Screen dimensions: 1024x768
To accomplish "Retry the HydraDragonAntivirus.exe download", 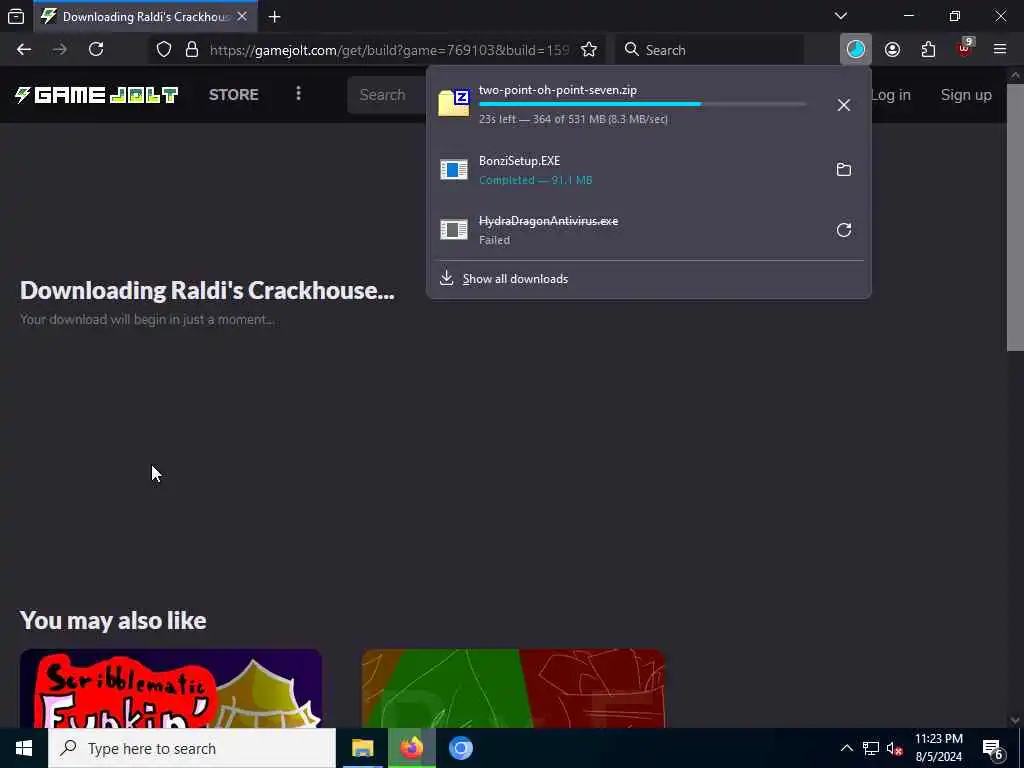I will pyautogui.click(x=844, y=230).
